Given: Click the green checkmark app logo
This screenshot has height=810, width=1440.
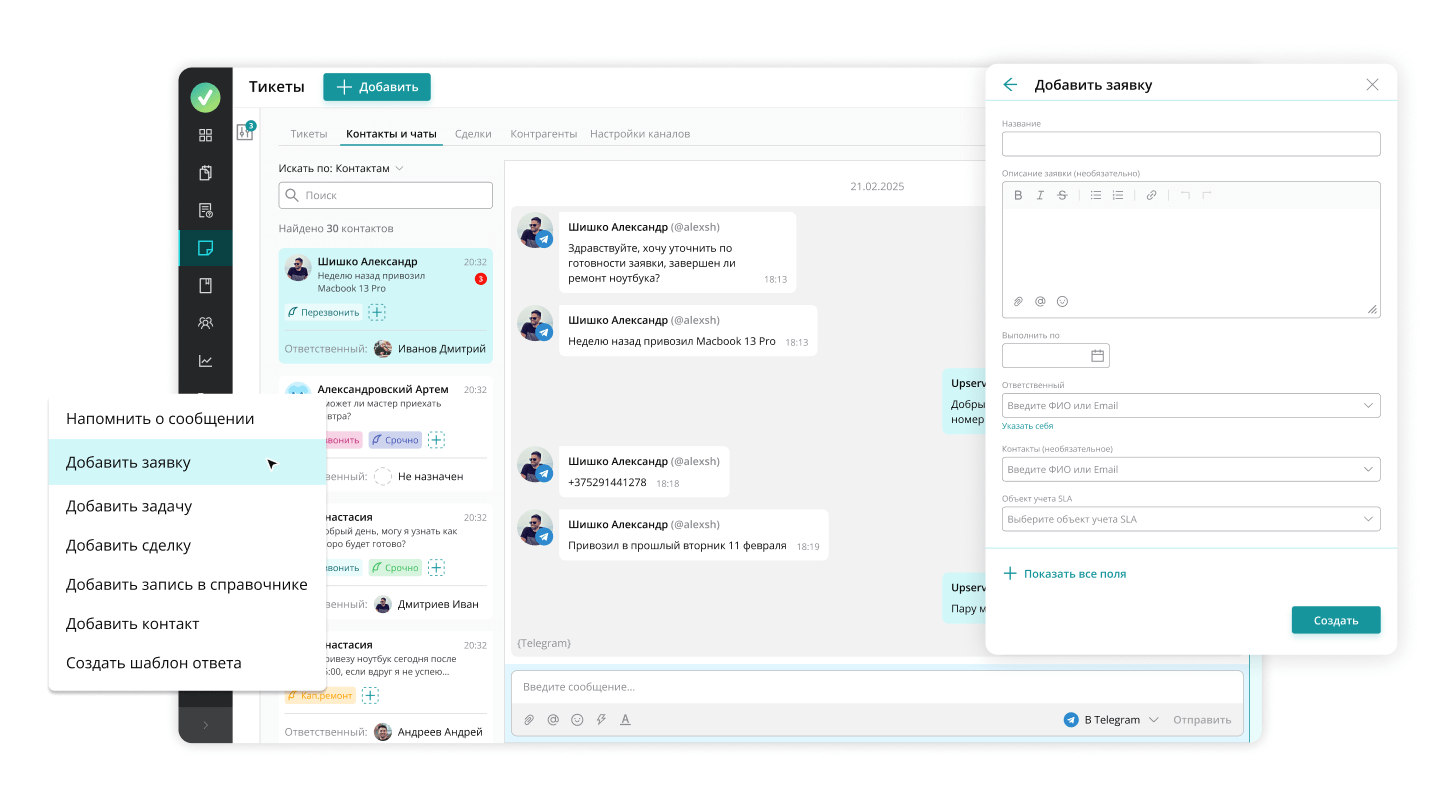Looking at the screenshot, I should pyautogui.click(x=205, y=97).
